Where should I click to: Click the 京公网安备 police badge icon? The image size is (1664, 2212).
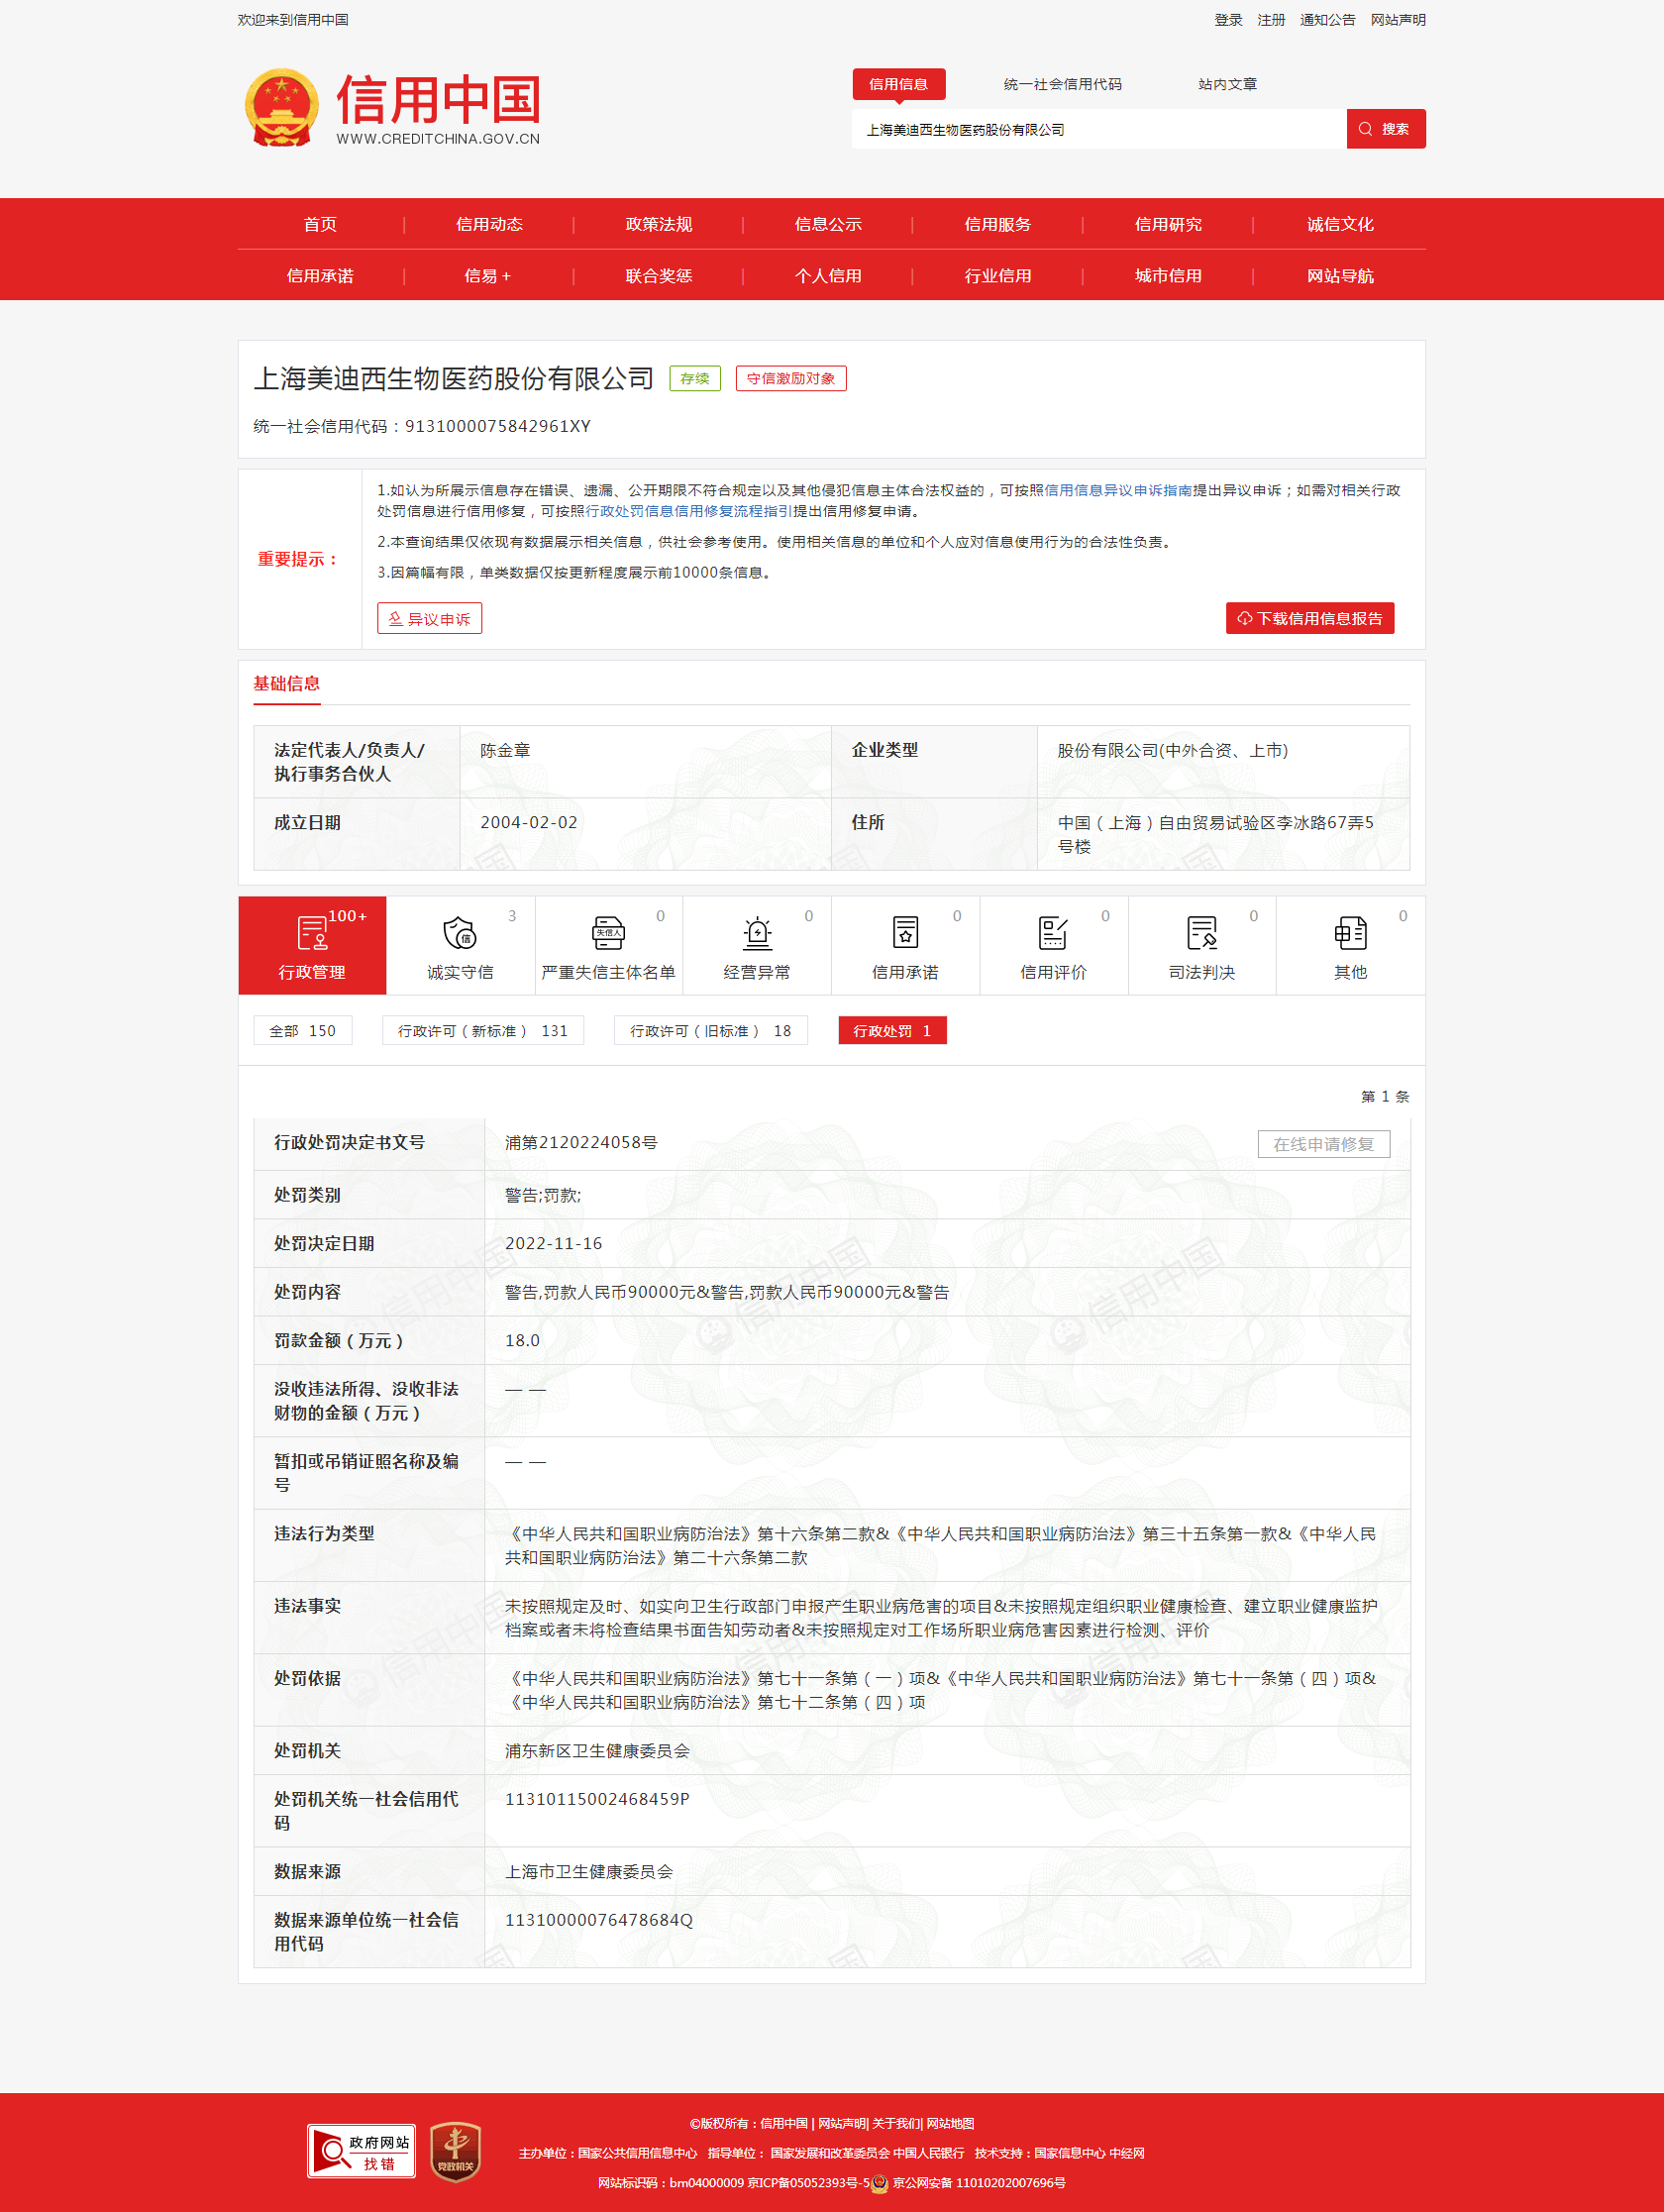(x=879, y=2183)
